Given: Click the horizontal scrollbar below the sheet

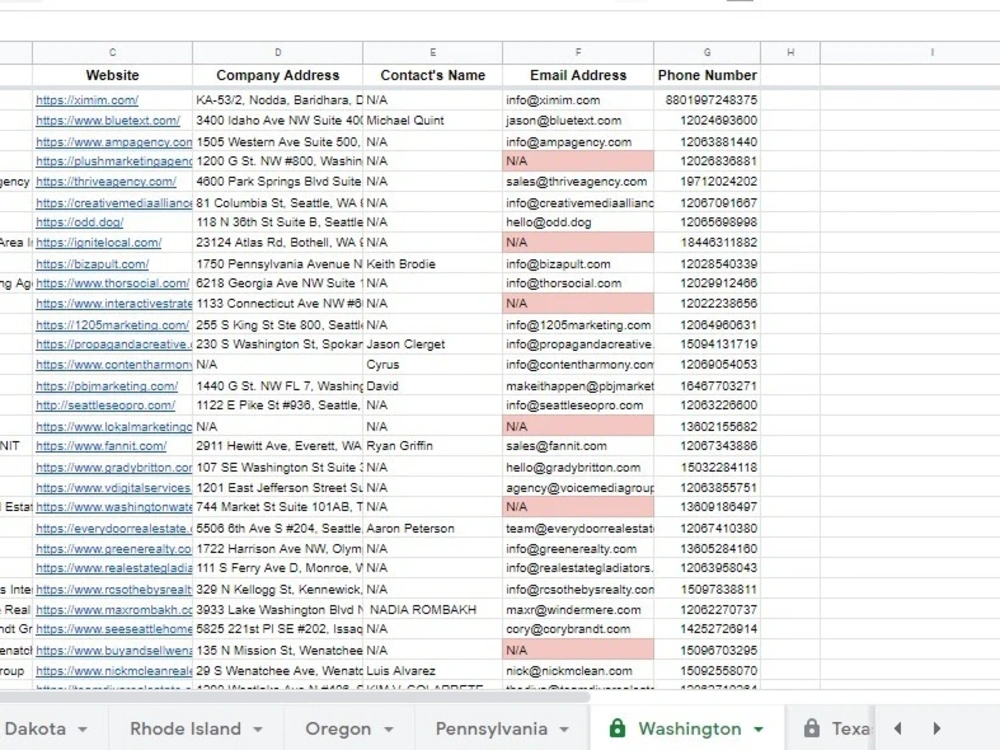Looking at the screenshot, I should [x=295, y=697].
